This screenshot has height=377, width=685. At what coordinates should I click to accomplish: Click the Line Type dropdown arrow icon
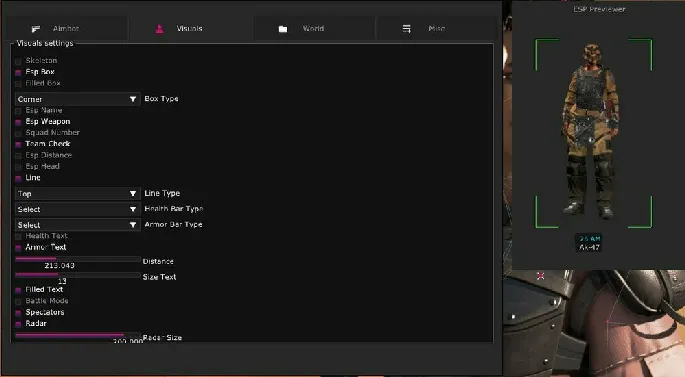133,194
